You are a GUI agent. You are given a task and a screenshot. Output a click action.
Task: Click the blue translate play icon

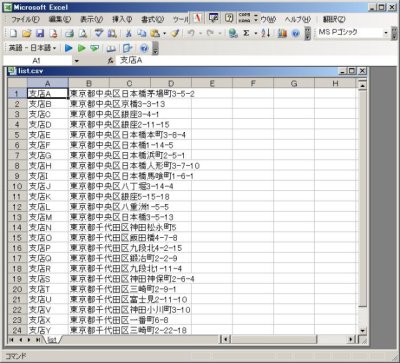(x=69, y=48)
